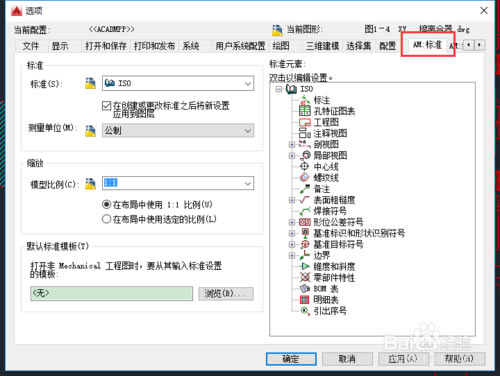
Task: Expand the 表面粗糙度 tree node
Action: [292, 200]
